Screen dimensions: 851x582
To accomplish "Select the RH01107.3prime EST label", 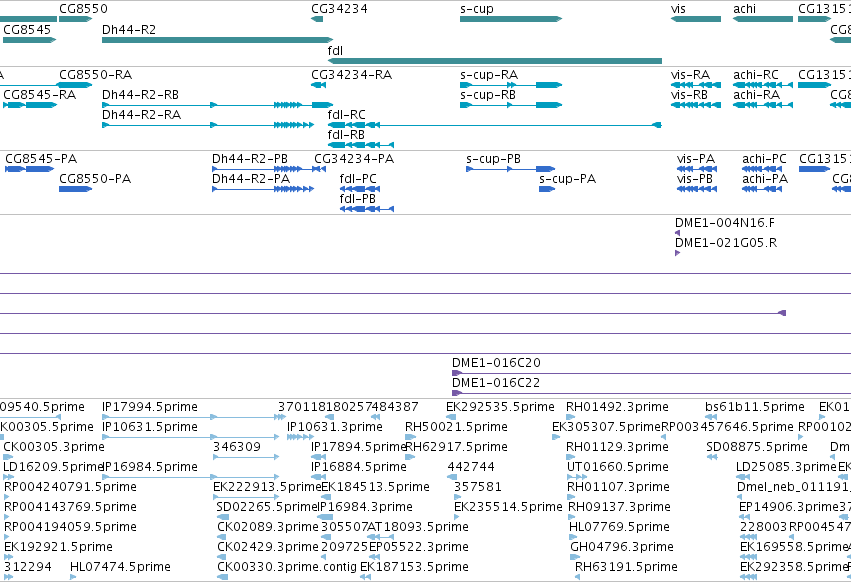I will click(619, 488).
